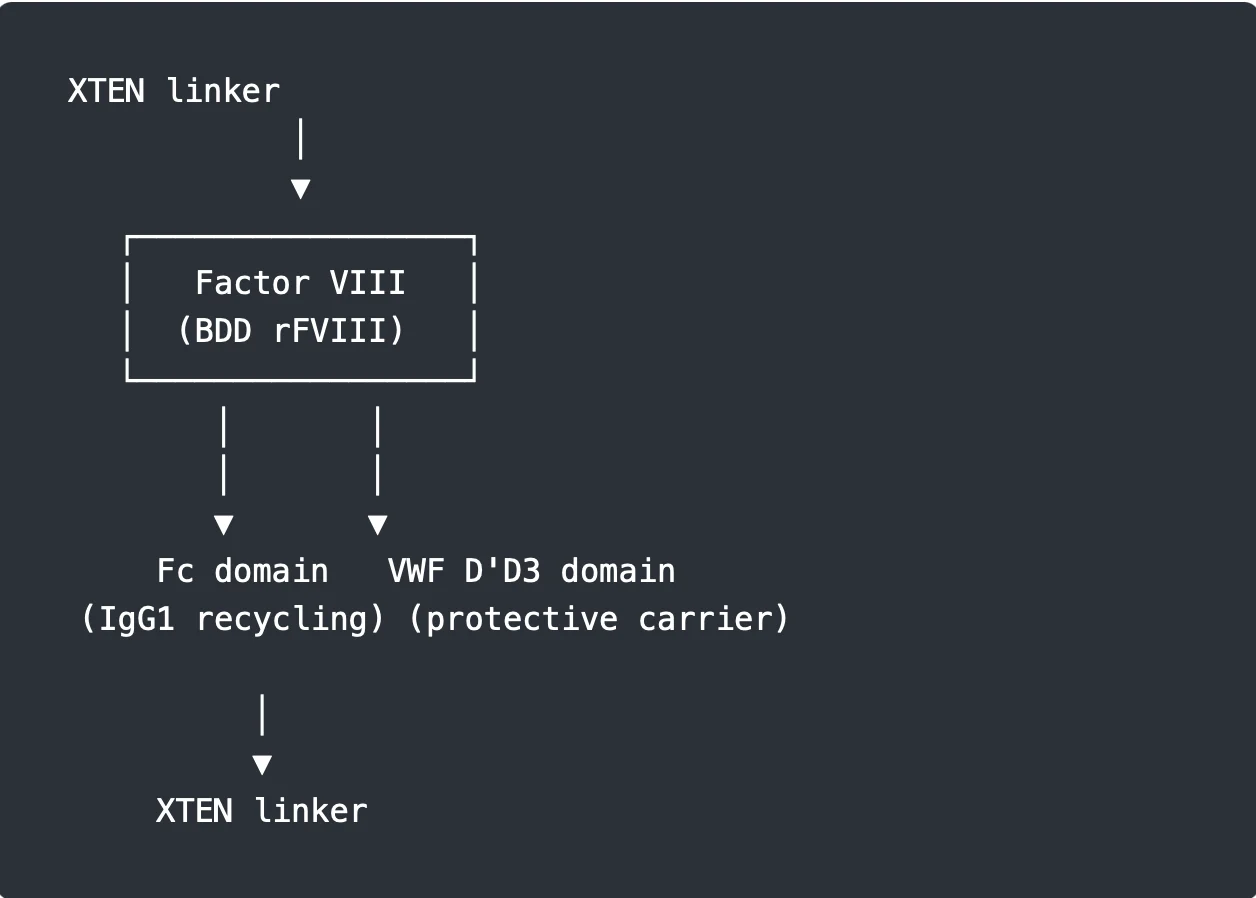This screenshot has width=1256, height=898.
Task: Click the vertical line below IgG1 recycling
Action: (x=262, y=714)
